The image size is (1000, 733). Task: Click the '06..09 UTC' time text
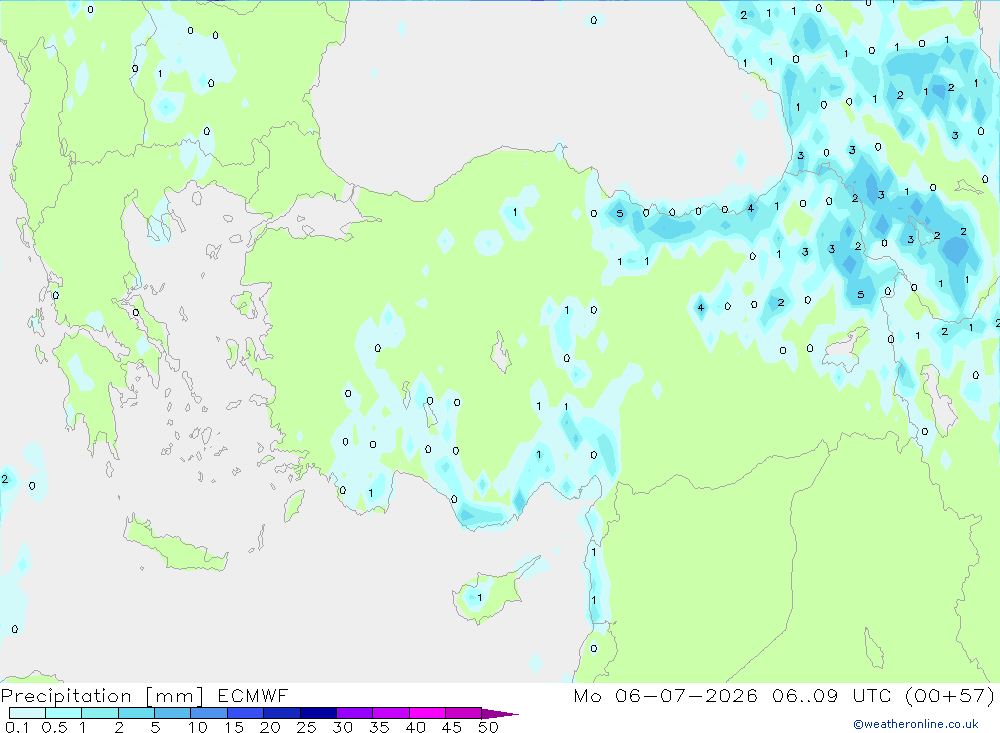(x=831, y=695)
